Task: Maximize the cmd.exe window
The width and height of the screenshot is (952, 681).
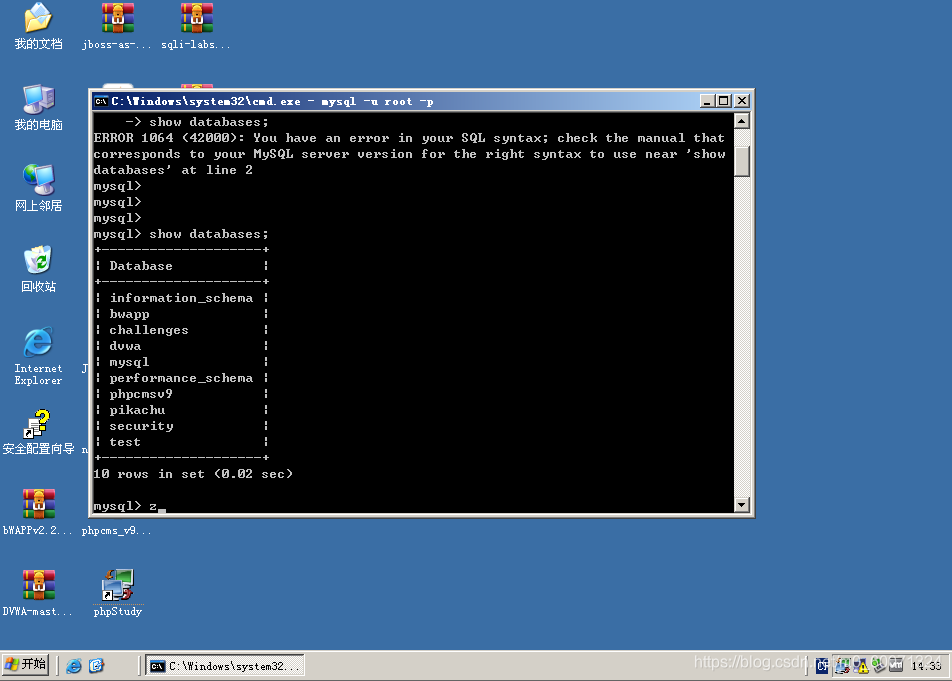Action: (x=724, y=101)
